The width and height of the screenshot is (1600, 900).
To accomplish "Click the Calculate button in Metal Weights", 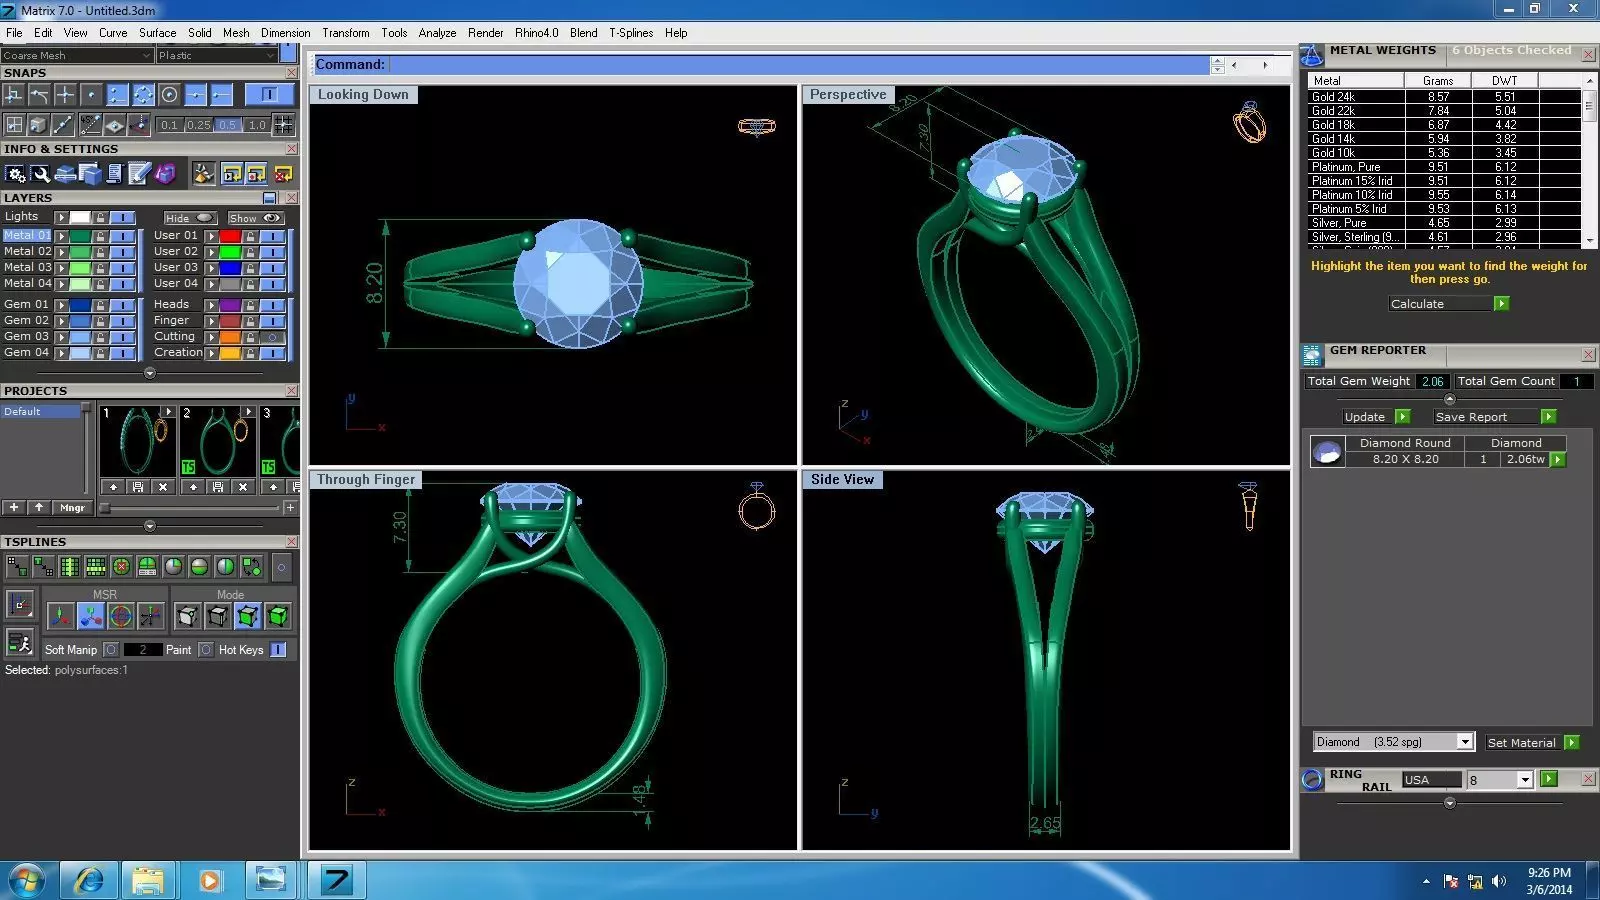I will click(x=1448, y=304).
